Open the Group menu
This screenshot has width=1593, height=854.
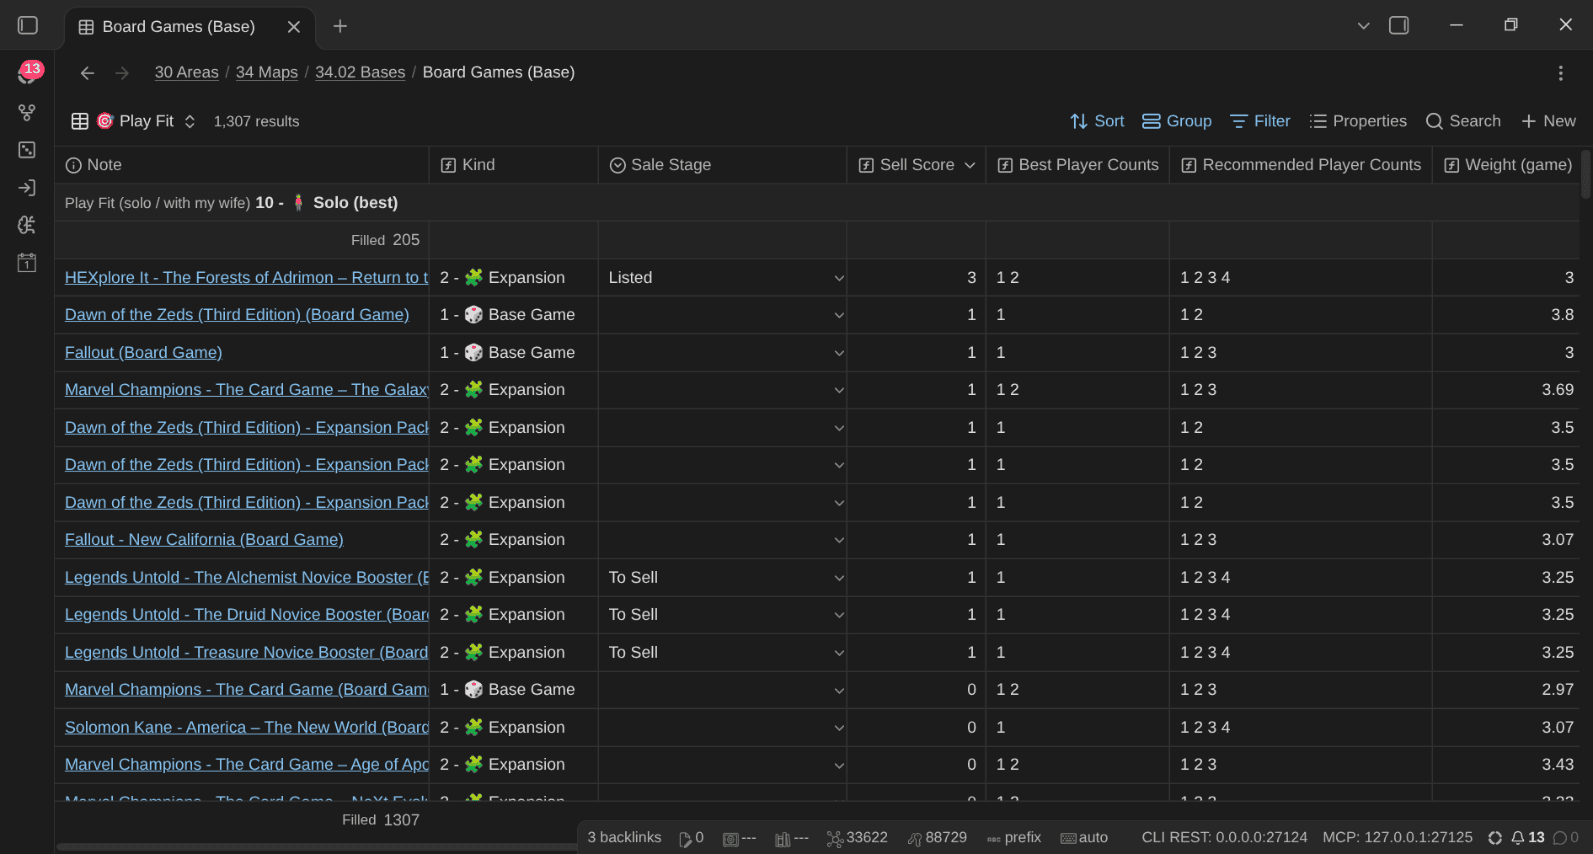point(1177,121)
